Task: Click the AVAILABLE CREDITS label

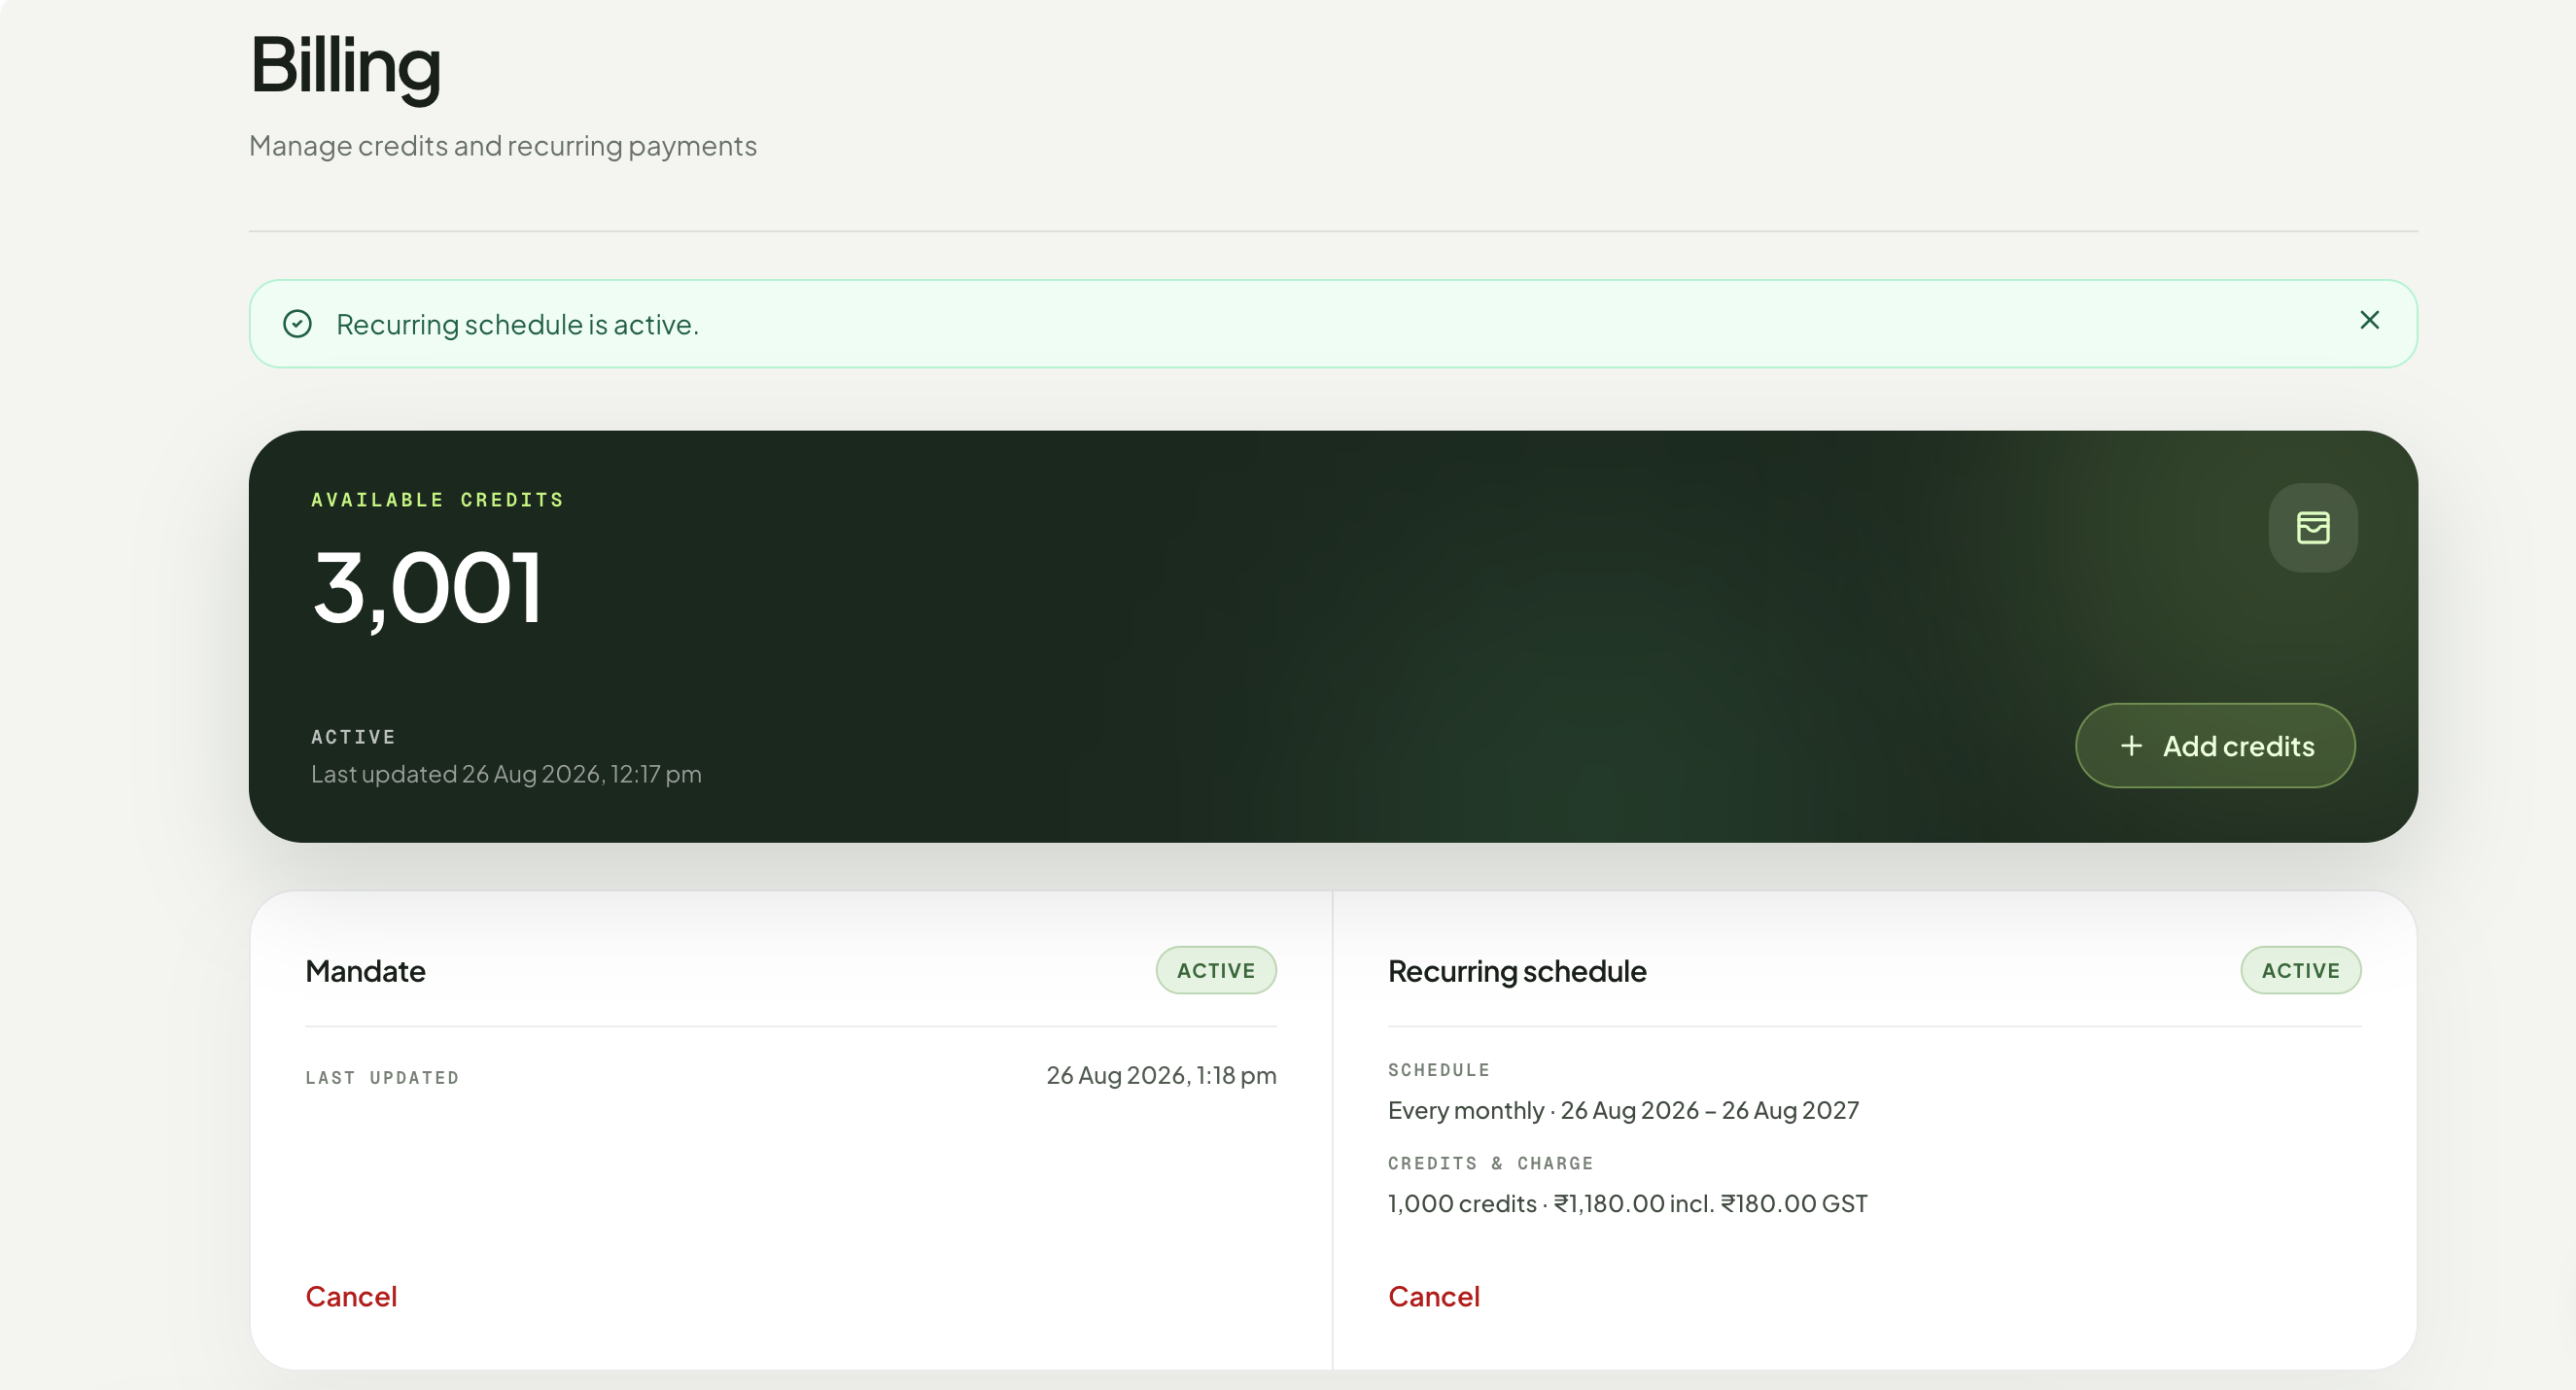Action: [437, 500]
